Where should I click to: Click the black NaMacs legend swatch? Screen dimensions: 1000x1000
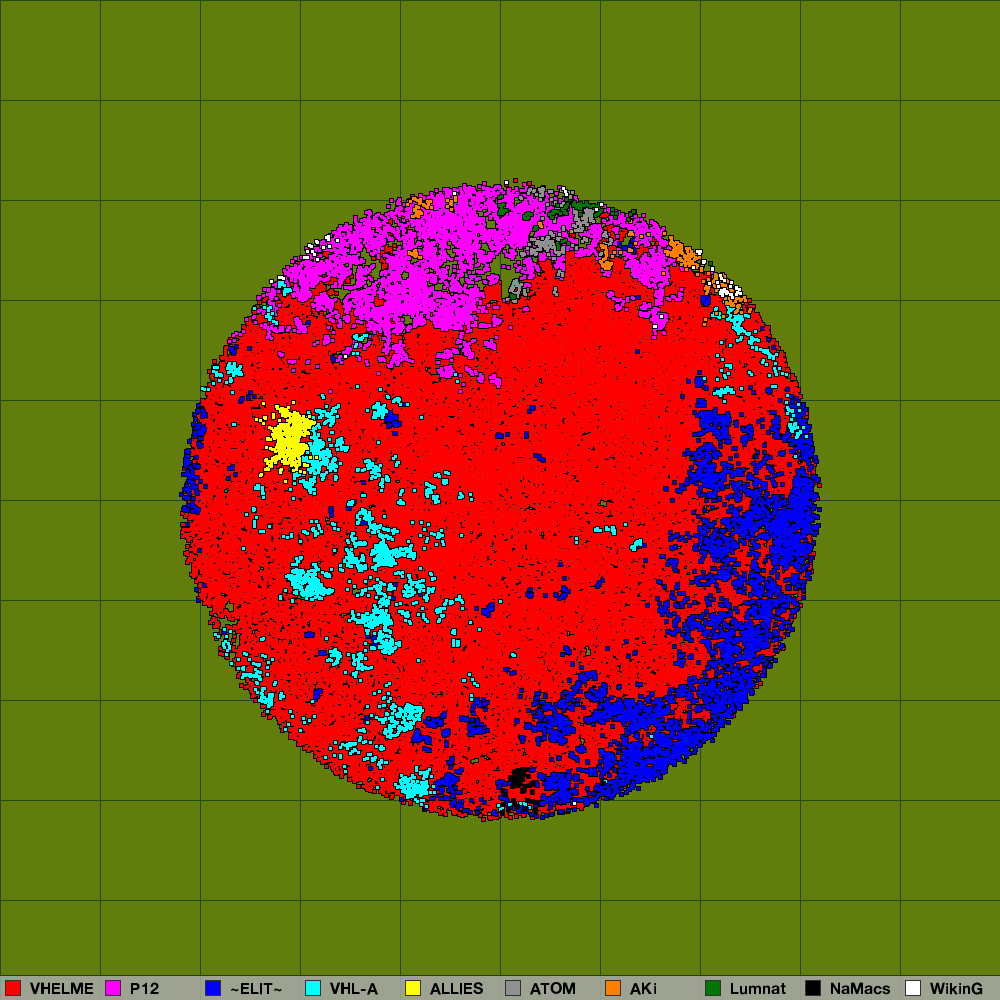tap(813, 988)
